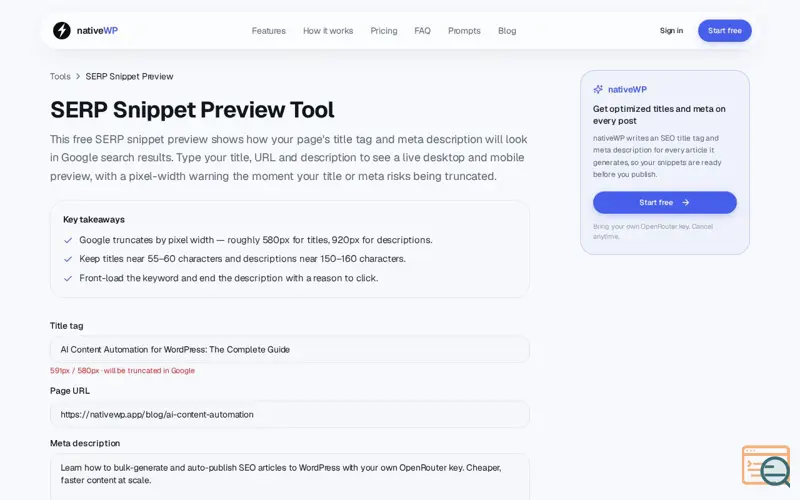
Task: Click Start free button in sidebar card
Action: pos(665,203)
